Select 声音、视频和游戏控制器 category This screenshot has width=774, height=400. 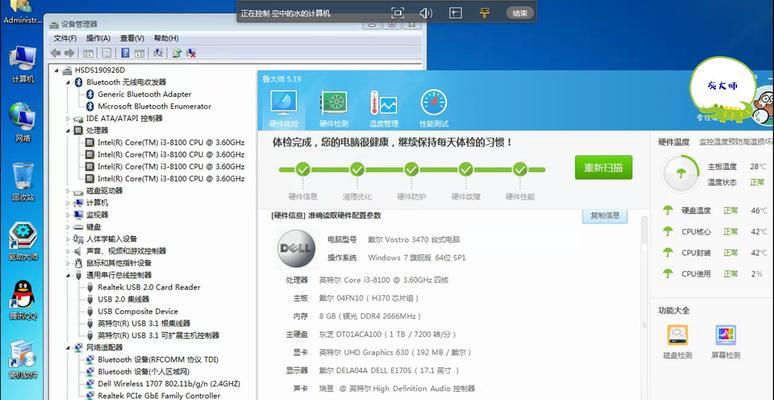coord(126,251)
